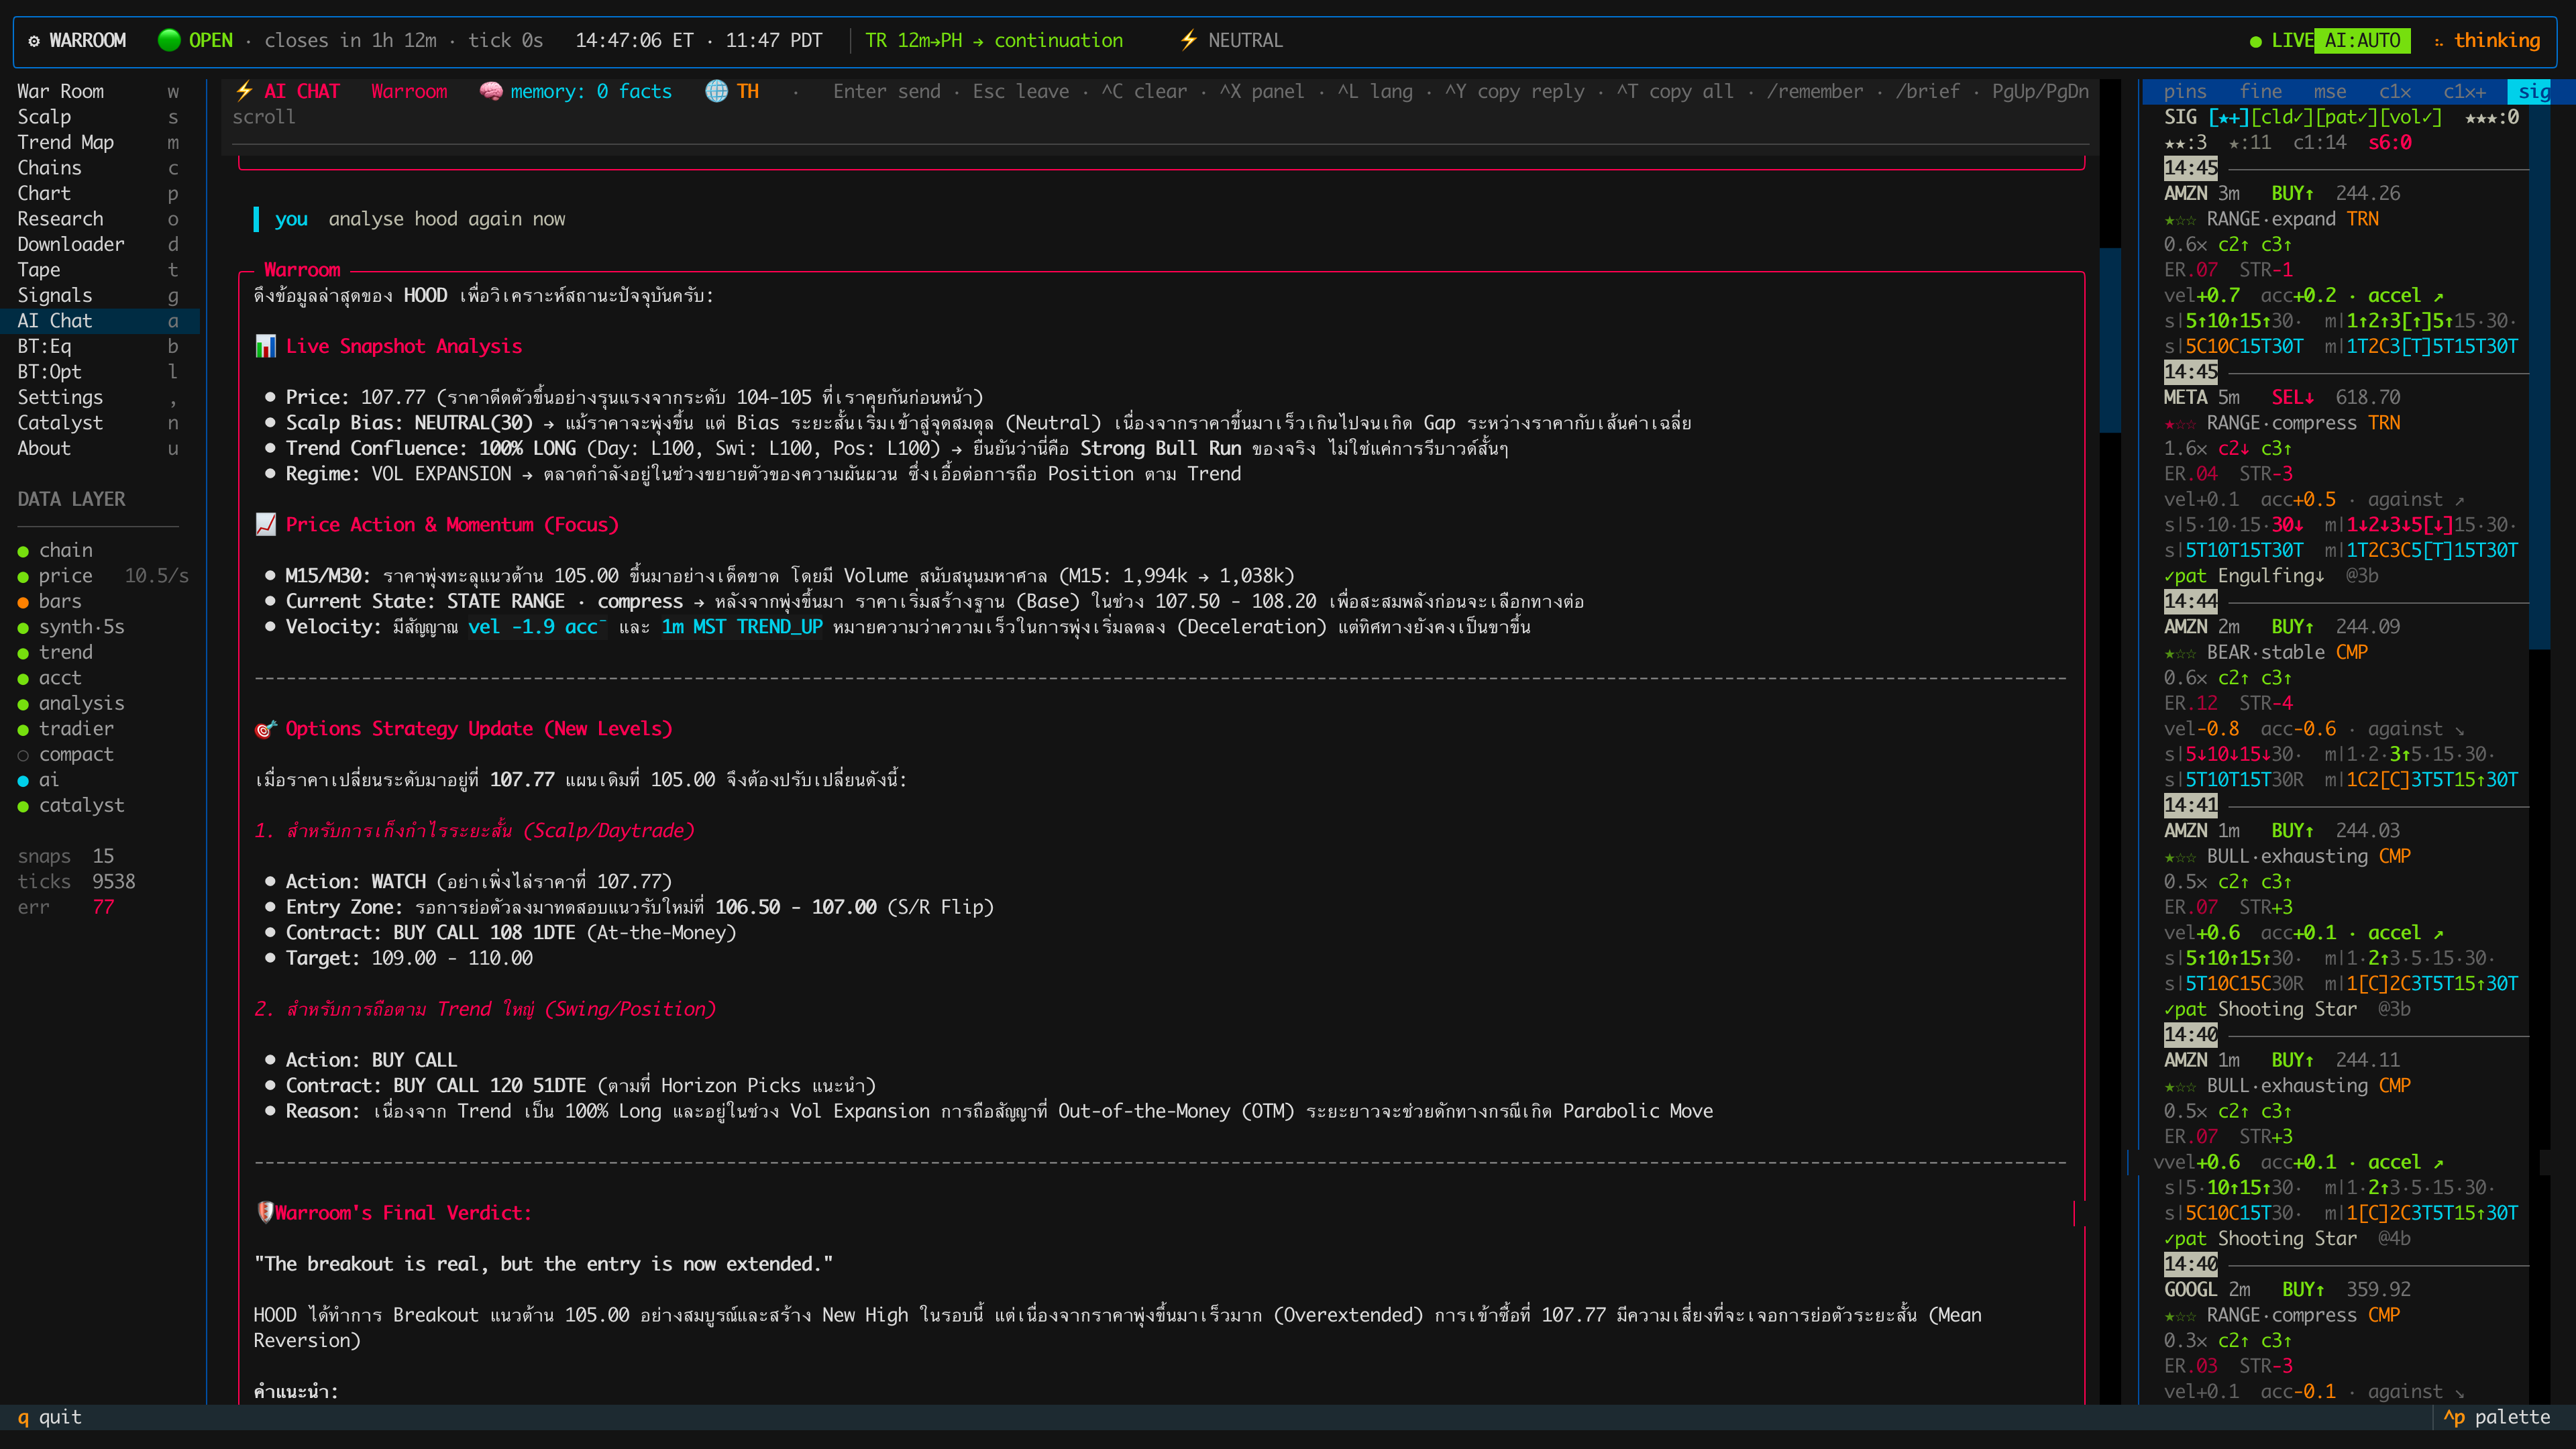Click the status dot beside synth·5s
This screenshot has height=1449, width=2576.
(x=23, y=628)
